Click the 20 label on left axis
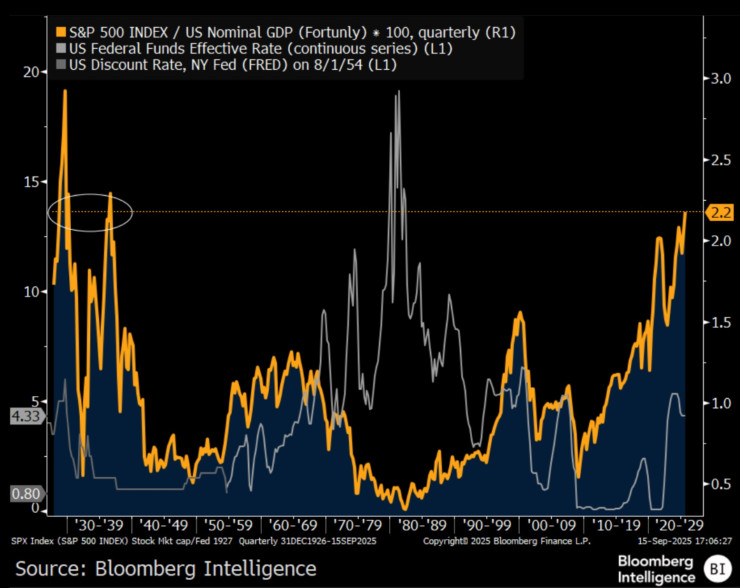Screen dimensions: 740x588 [x=32, y=72]
